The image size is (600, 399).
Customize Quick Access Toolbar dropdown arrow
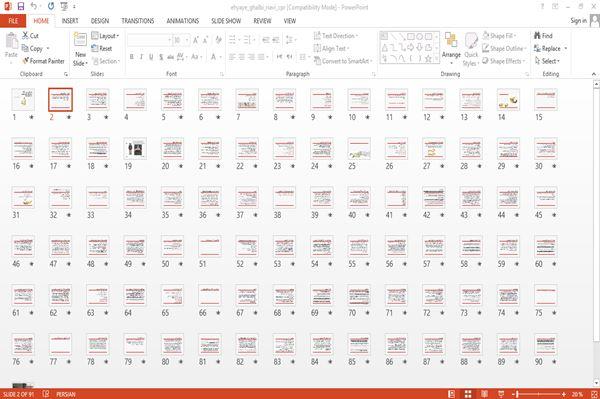pos(74,7)
